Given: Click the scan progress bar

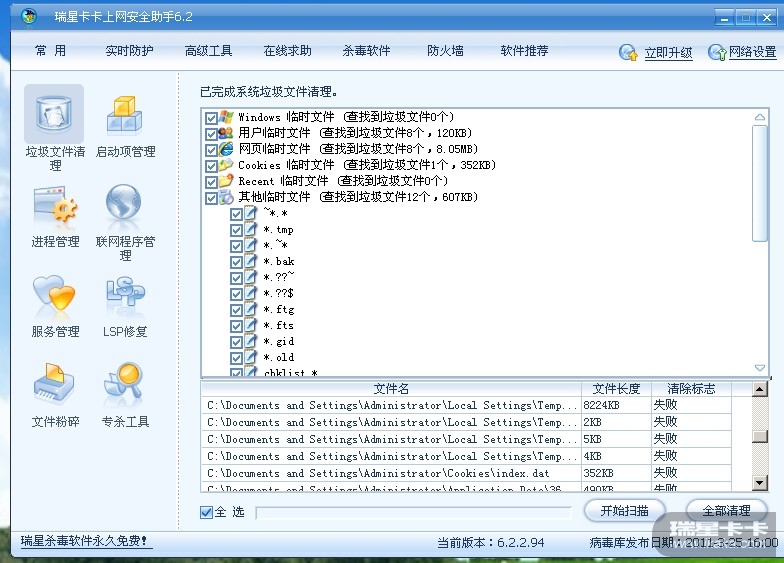Looking at the screenshot, I should click(413, 512).
